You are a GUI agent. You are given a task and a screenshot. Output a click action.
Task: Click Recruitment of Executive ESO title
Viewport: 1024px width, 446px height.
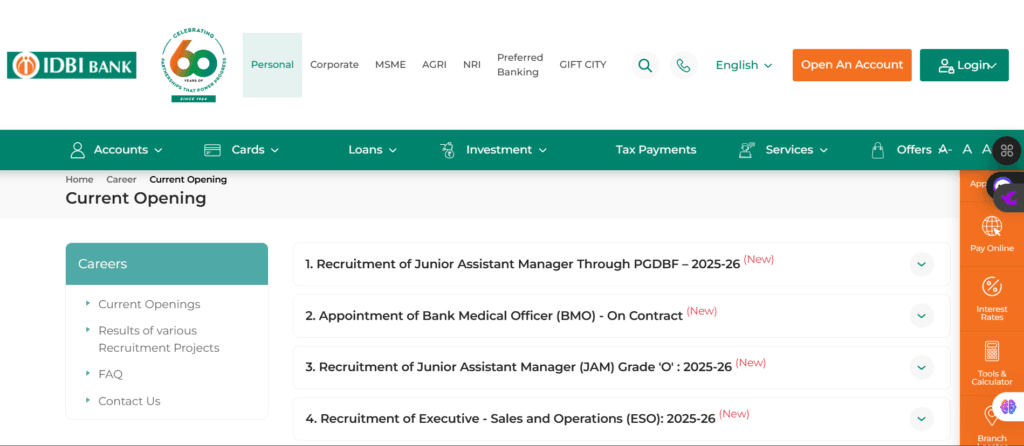[x=511, y=419]
